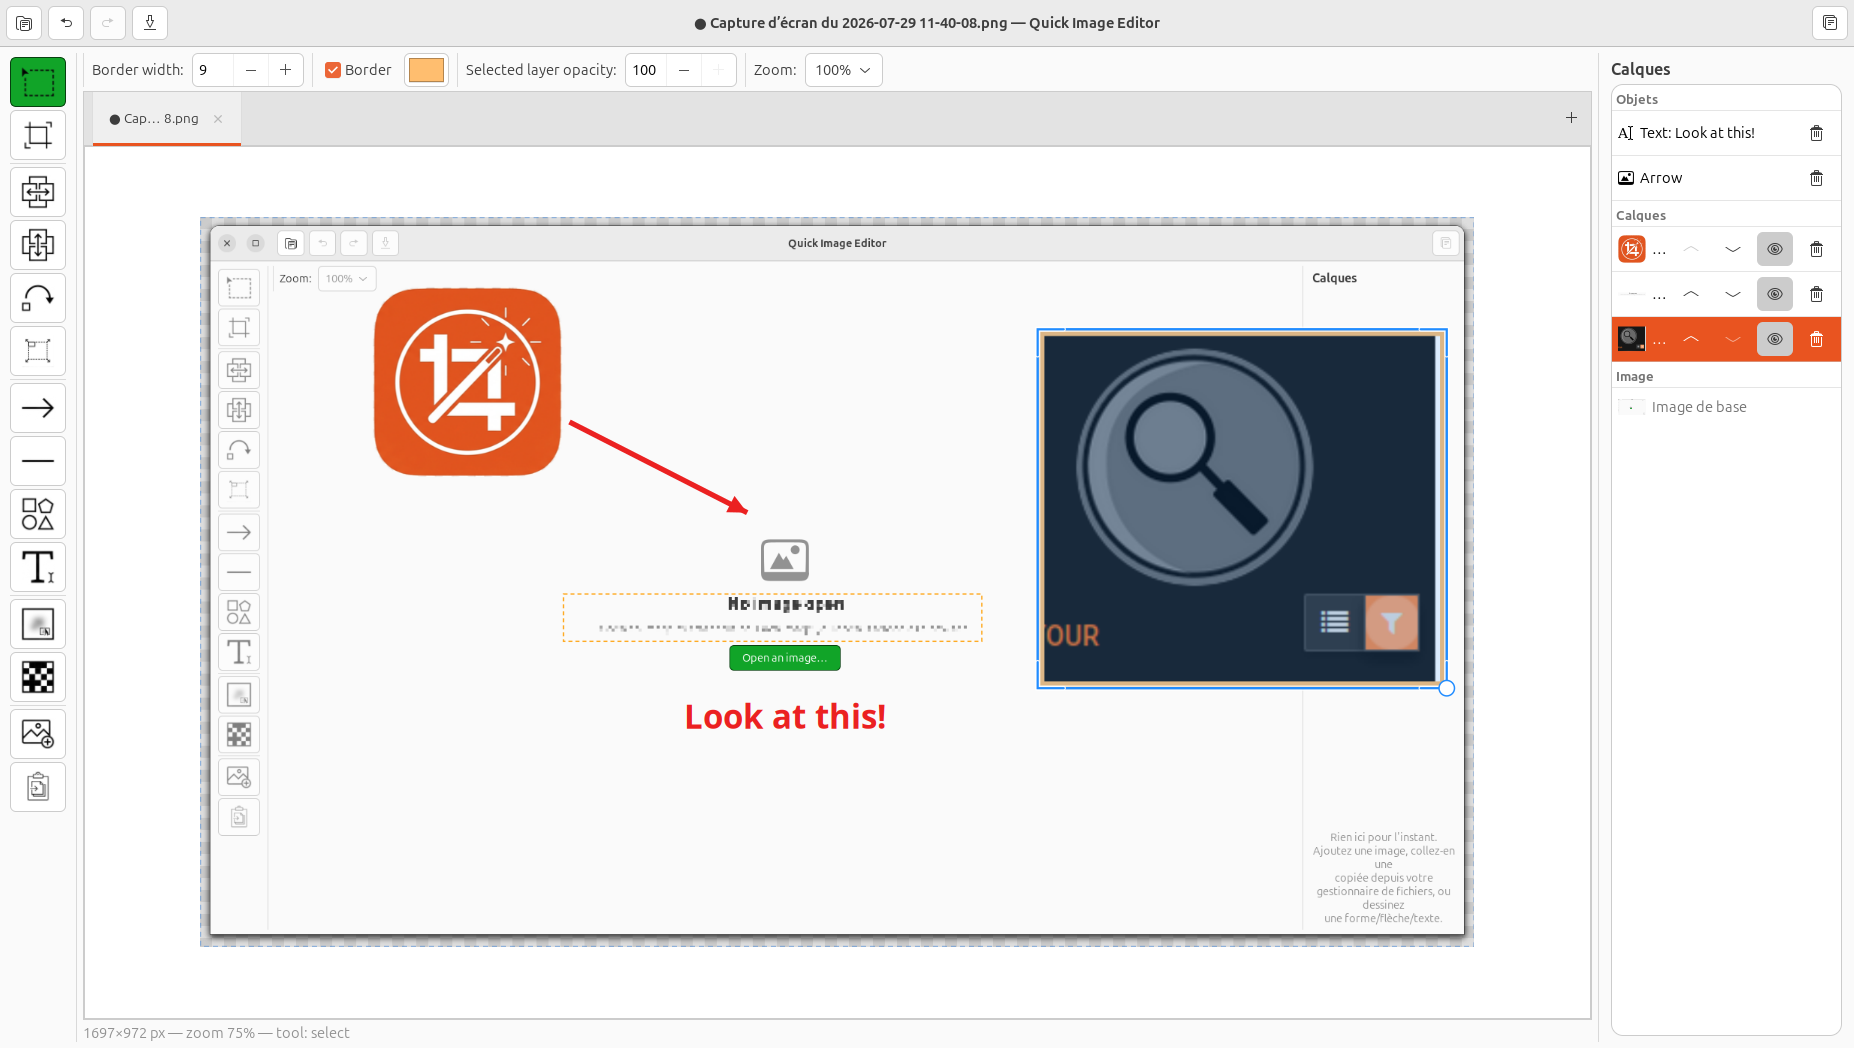1854x1048 pixels.
Task: Hide the highlighted magnifier layer
Action: (x=1775, y=339)
